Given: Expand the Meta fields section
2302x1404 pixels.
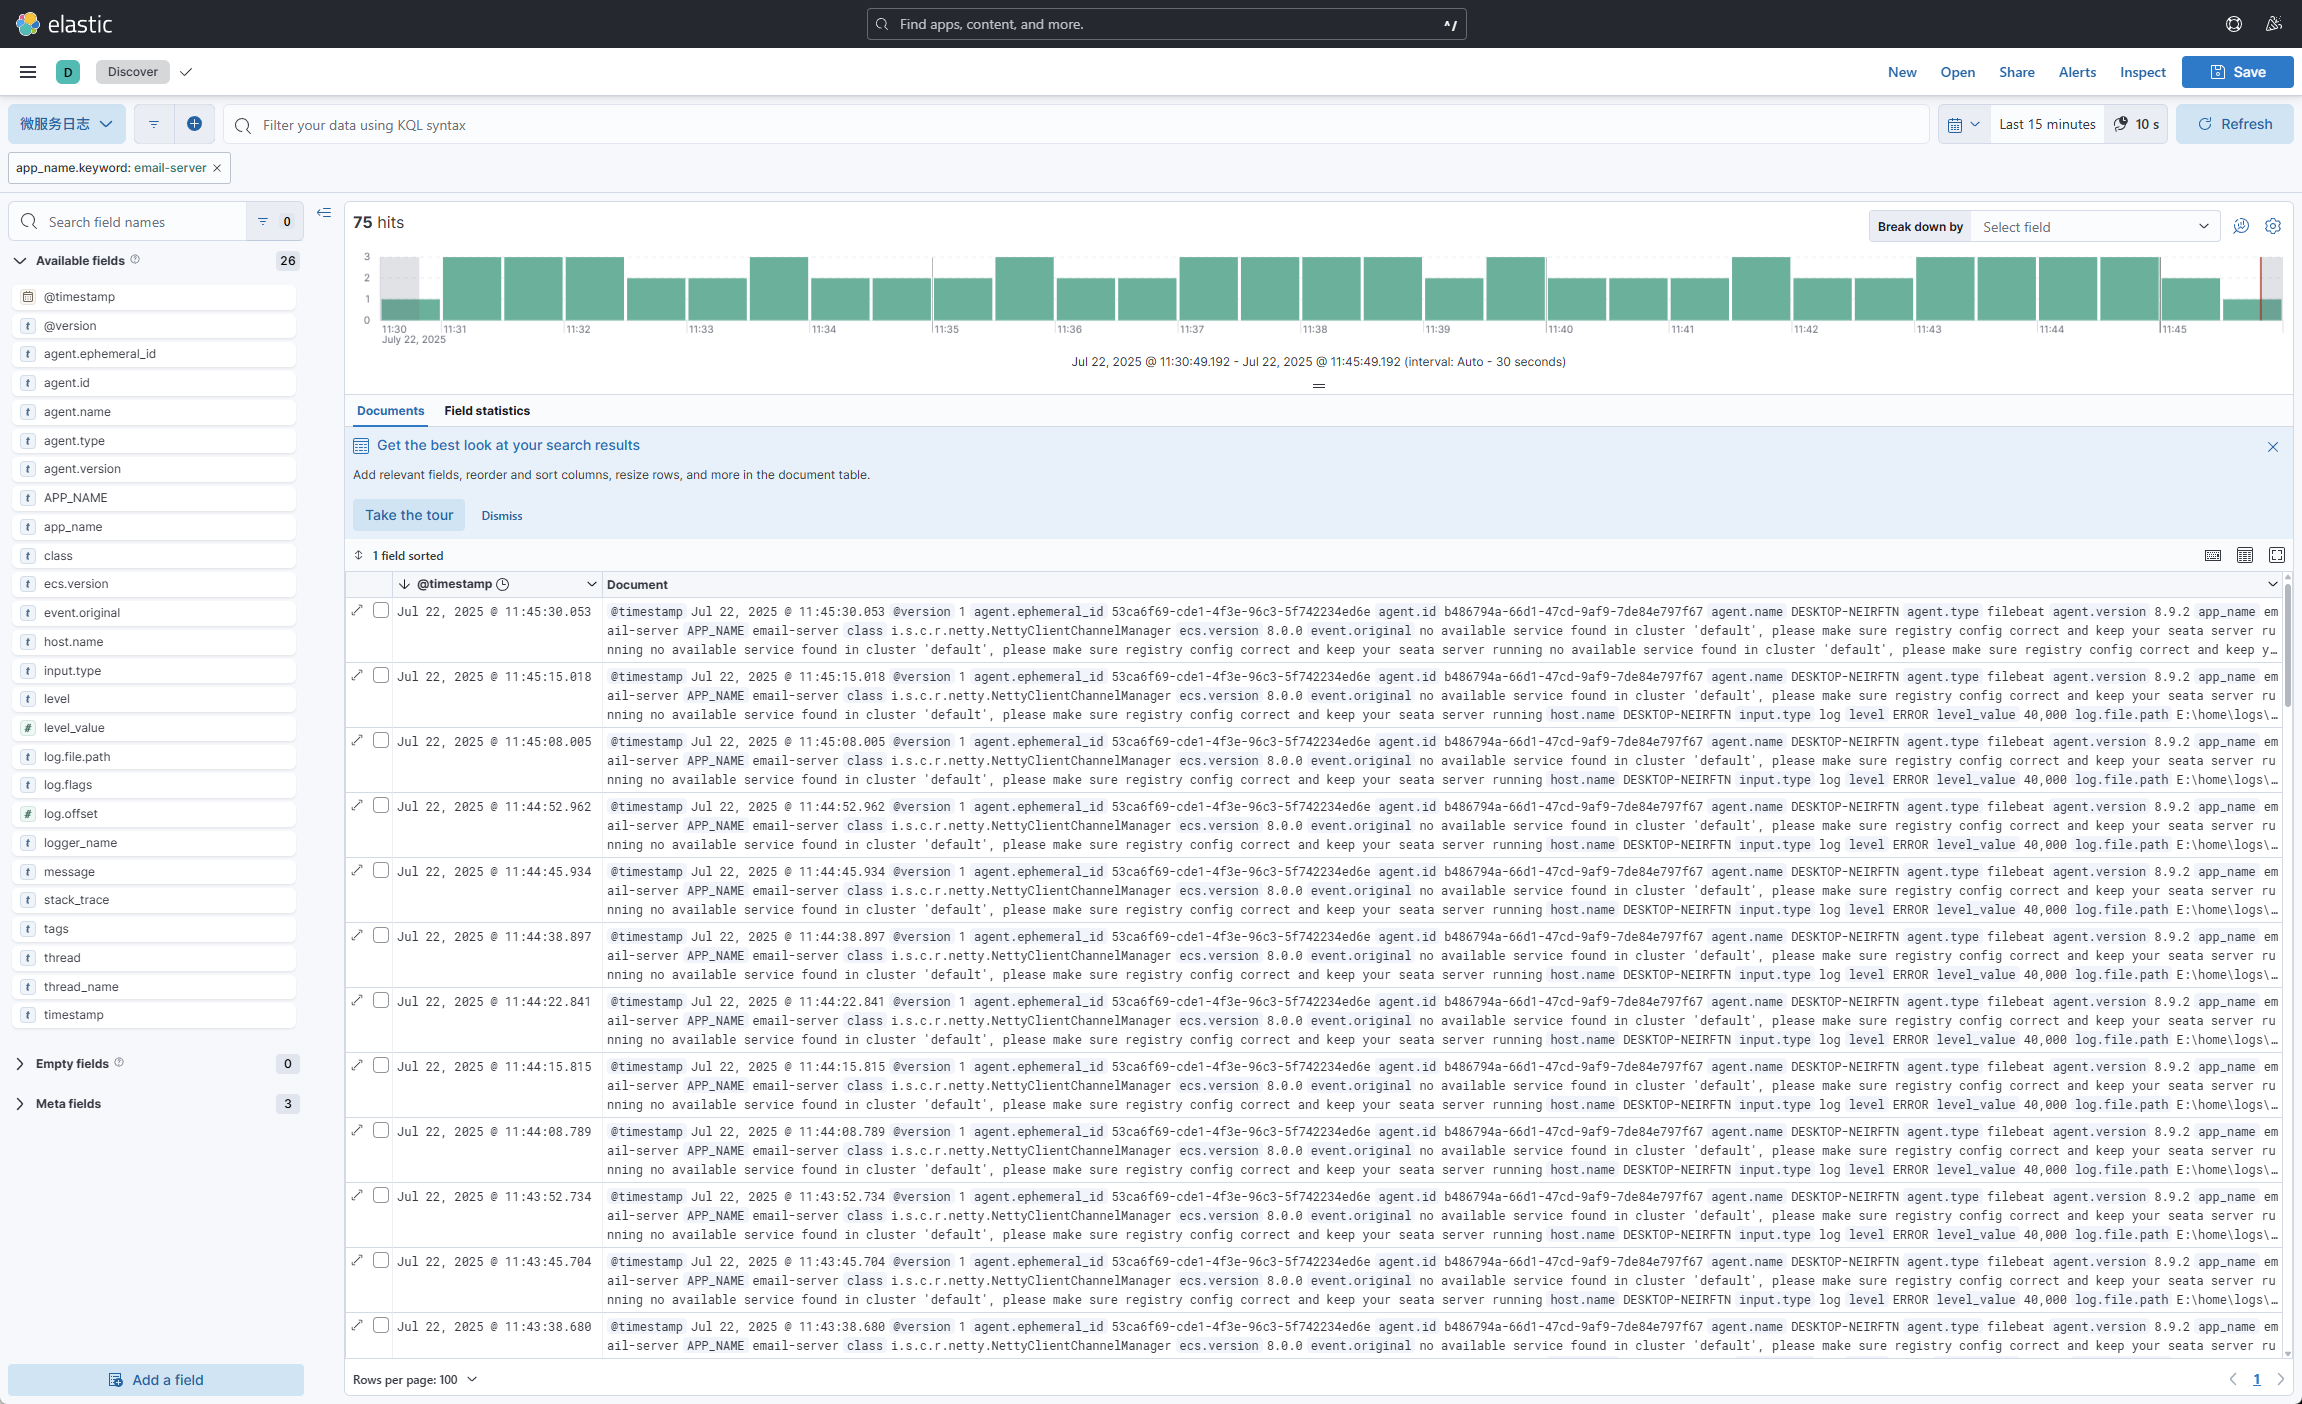Looking at the screenshot, I should click(20, 1104).
